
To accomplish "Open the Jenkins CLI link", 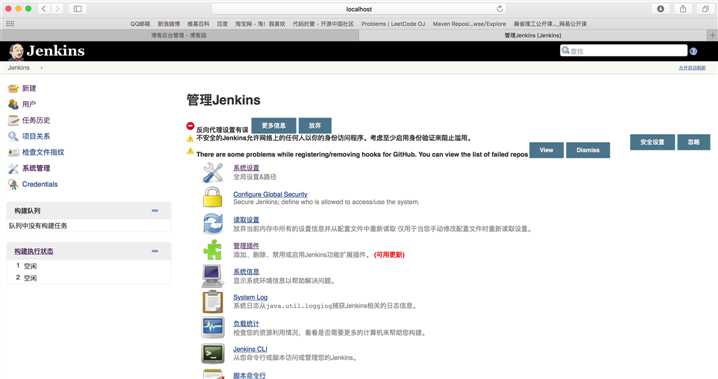I will pyautogui.click(x=250, y=349).
